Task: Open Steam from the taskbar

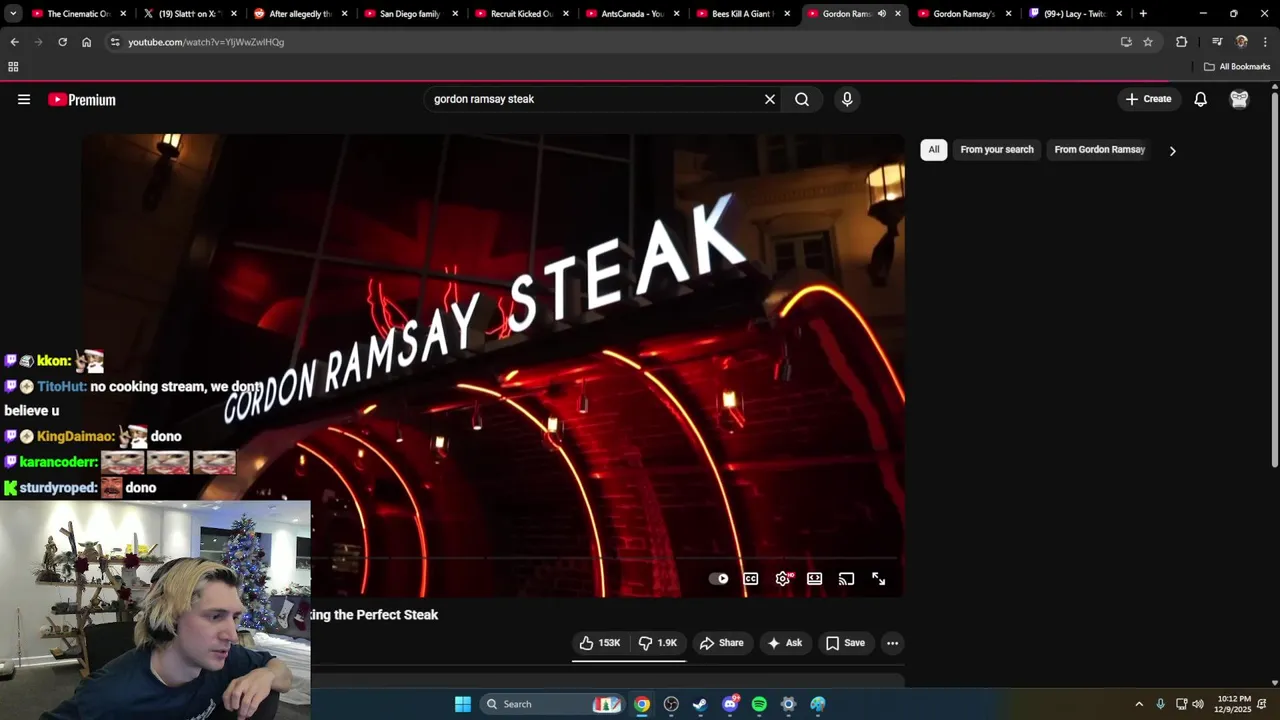Action: pyautogui.click(x=700, y=704)
